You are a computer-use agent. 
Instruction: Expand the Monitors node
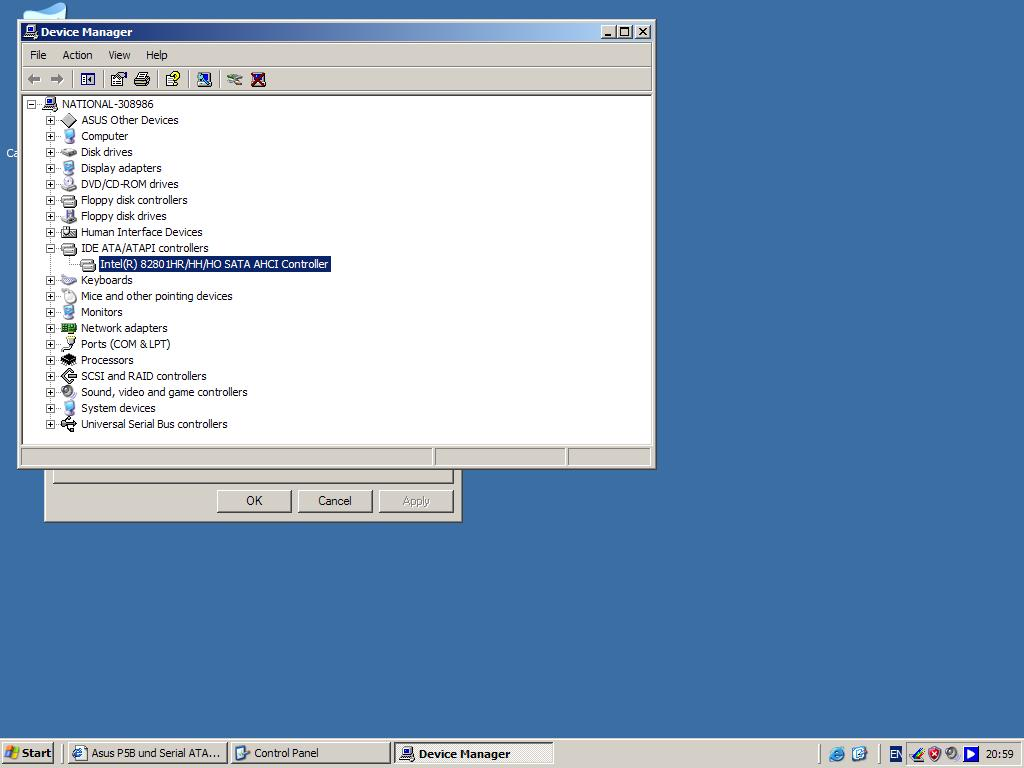(50, 312)
